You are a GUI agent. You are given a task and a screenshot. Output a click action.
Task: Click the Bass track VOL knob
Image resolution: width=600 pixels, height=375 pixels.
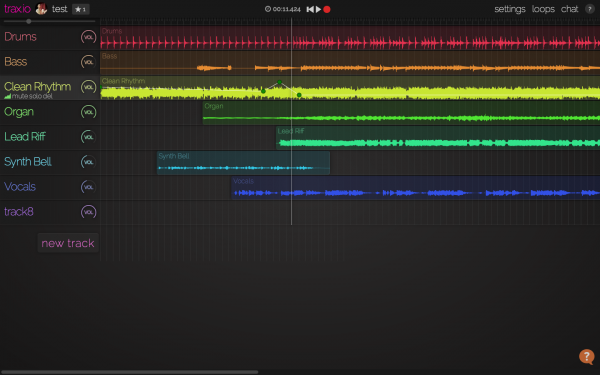[x=88, y=62]
